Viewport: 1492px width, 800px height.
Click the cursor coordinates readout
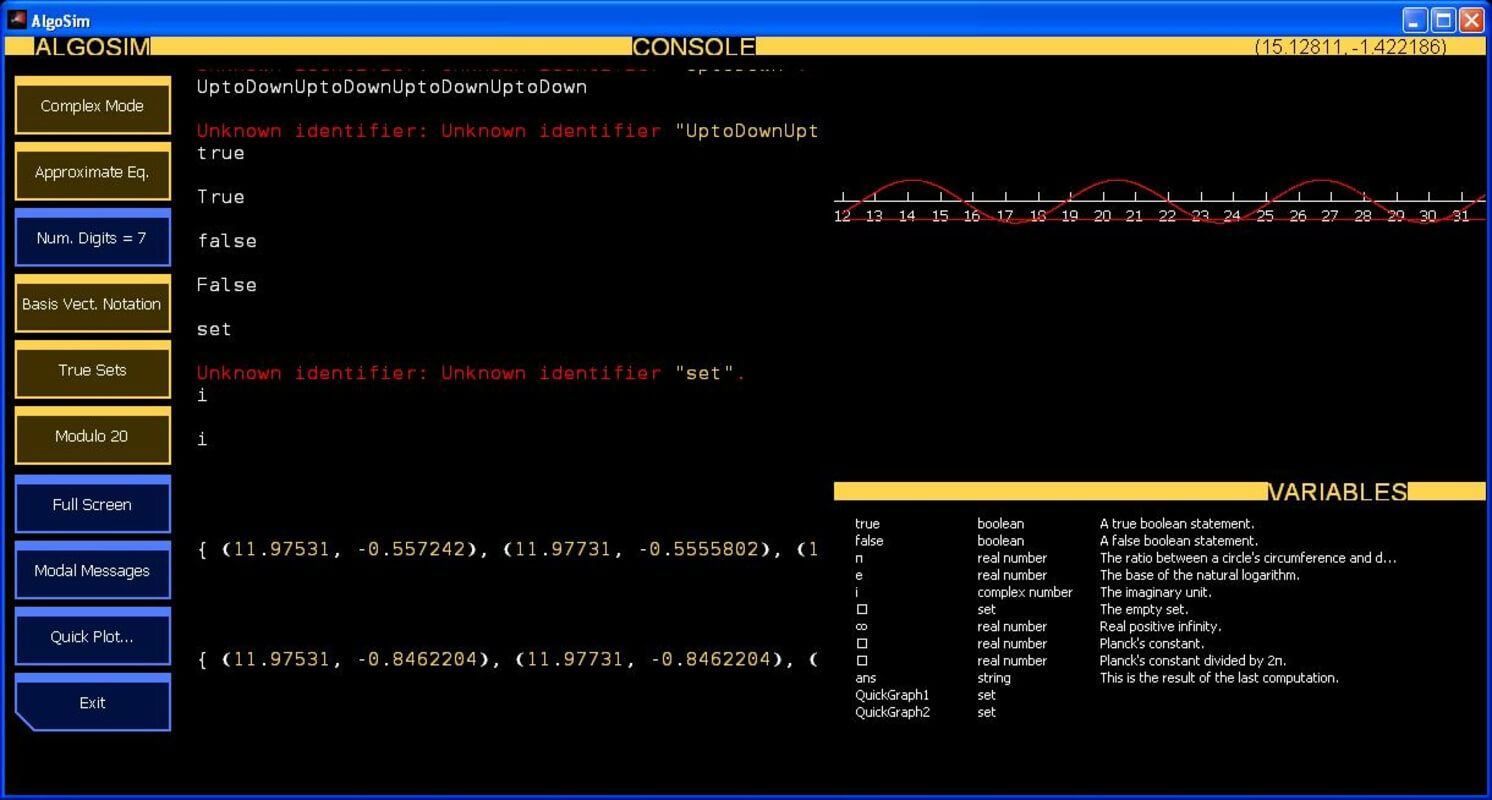[x=1349, y=47]
